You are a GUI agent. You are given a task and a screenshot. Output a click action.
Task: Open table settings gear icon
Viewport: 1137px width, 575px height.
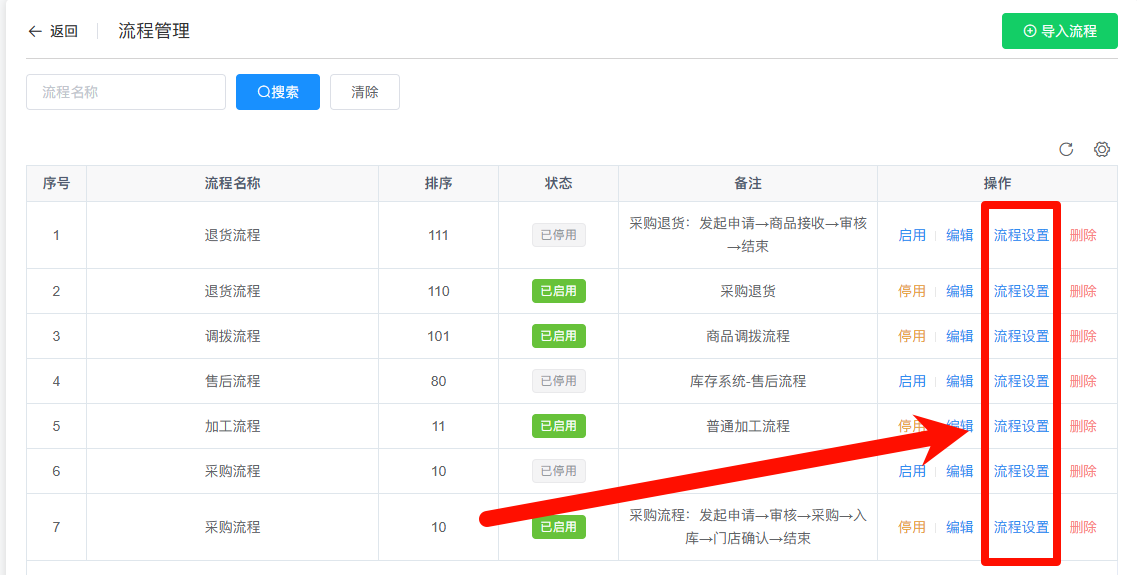[x=1102, y=149]
